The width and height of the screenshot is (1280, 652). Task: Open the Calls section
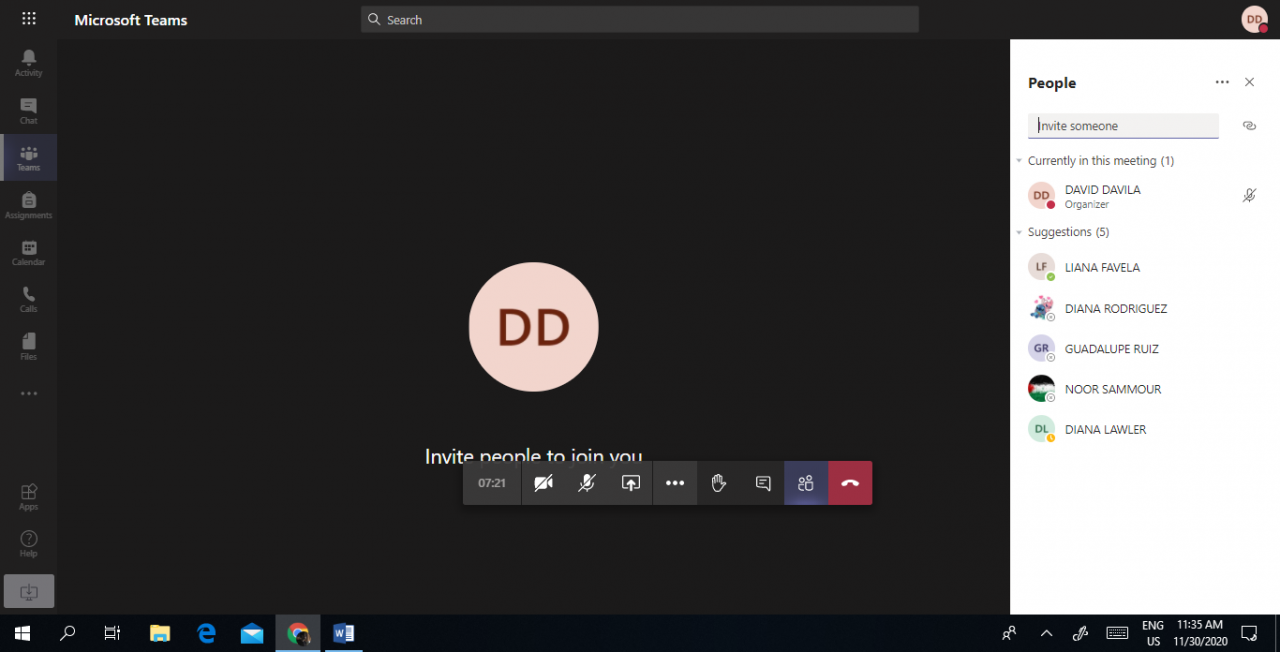tap(28, 299)
